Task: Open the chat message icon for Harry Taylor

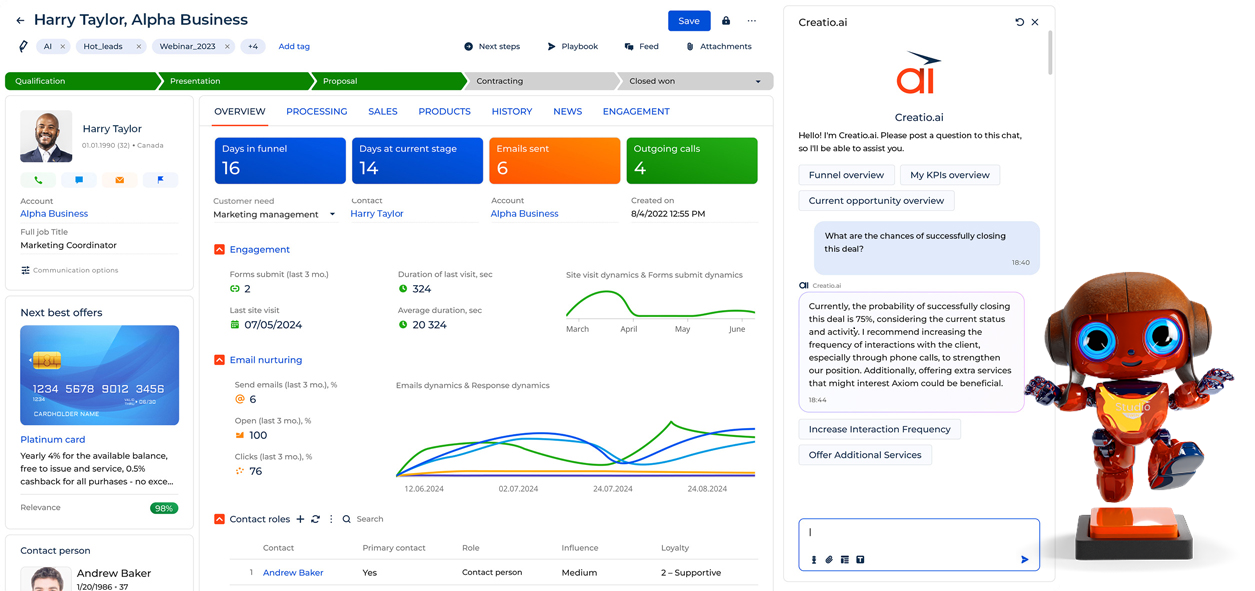Action: 79,180
